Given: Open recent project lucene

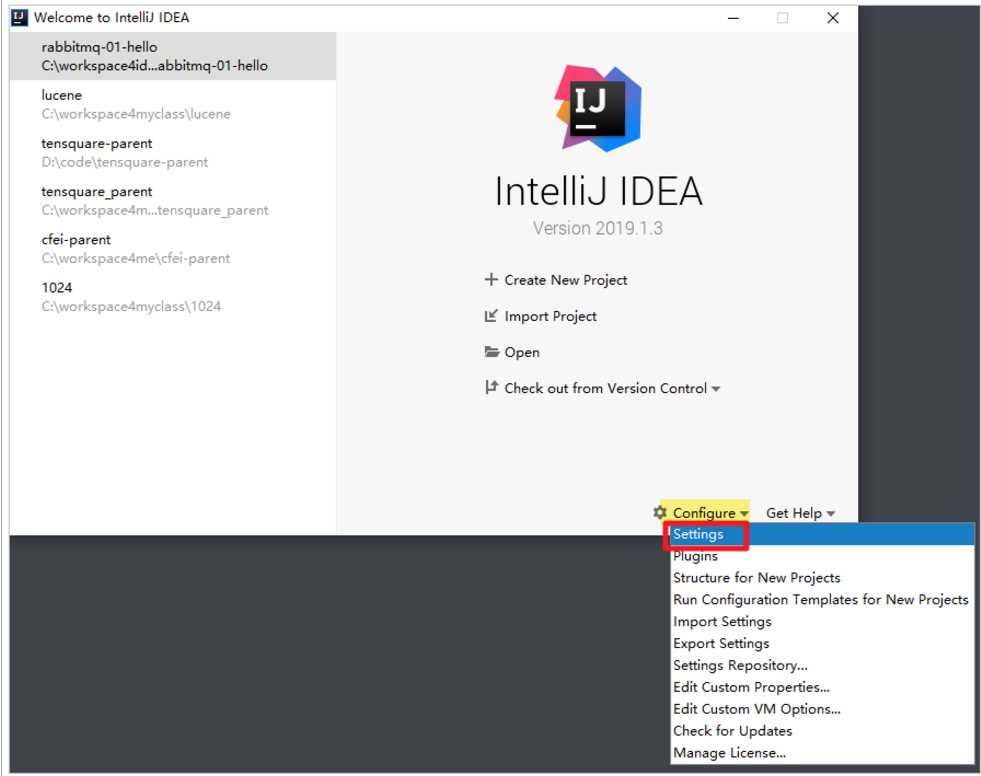Looking at the screenshot, I should click(x=173, y=105).
